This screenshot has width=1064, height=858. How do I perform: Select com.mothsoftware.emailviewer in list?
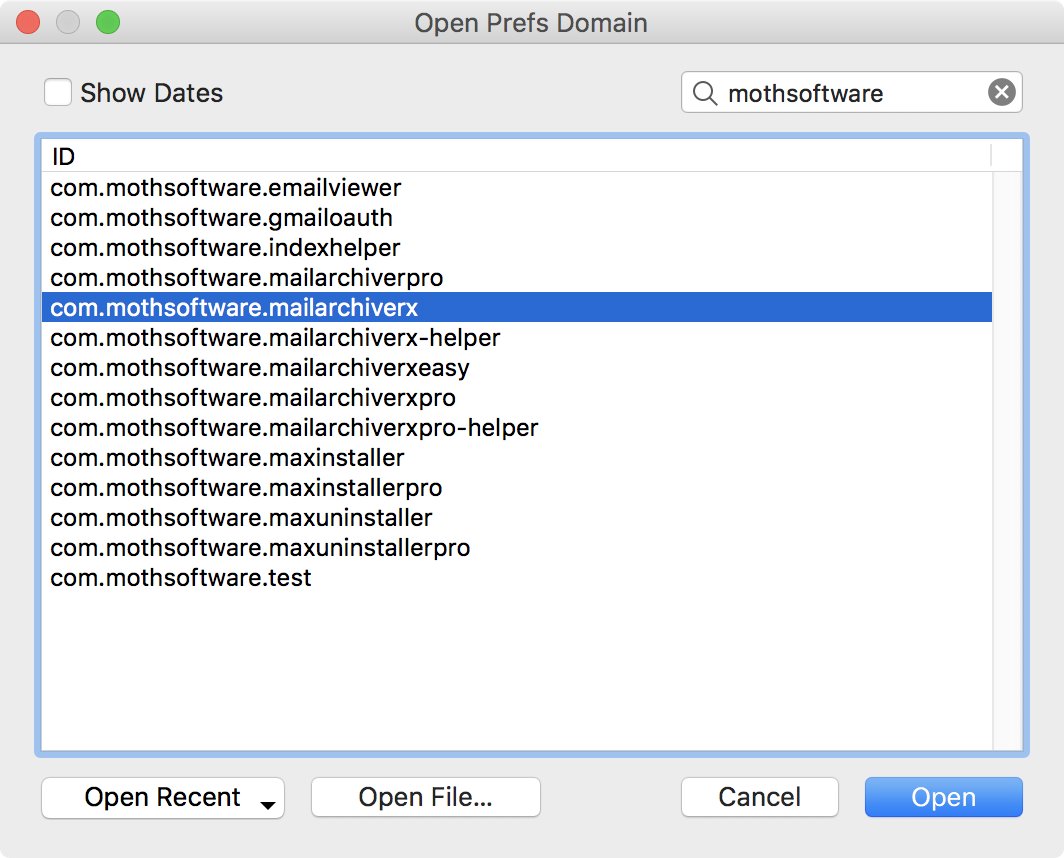tap(517, 188)
